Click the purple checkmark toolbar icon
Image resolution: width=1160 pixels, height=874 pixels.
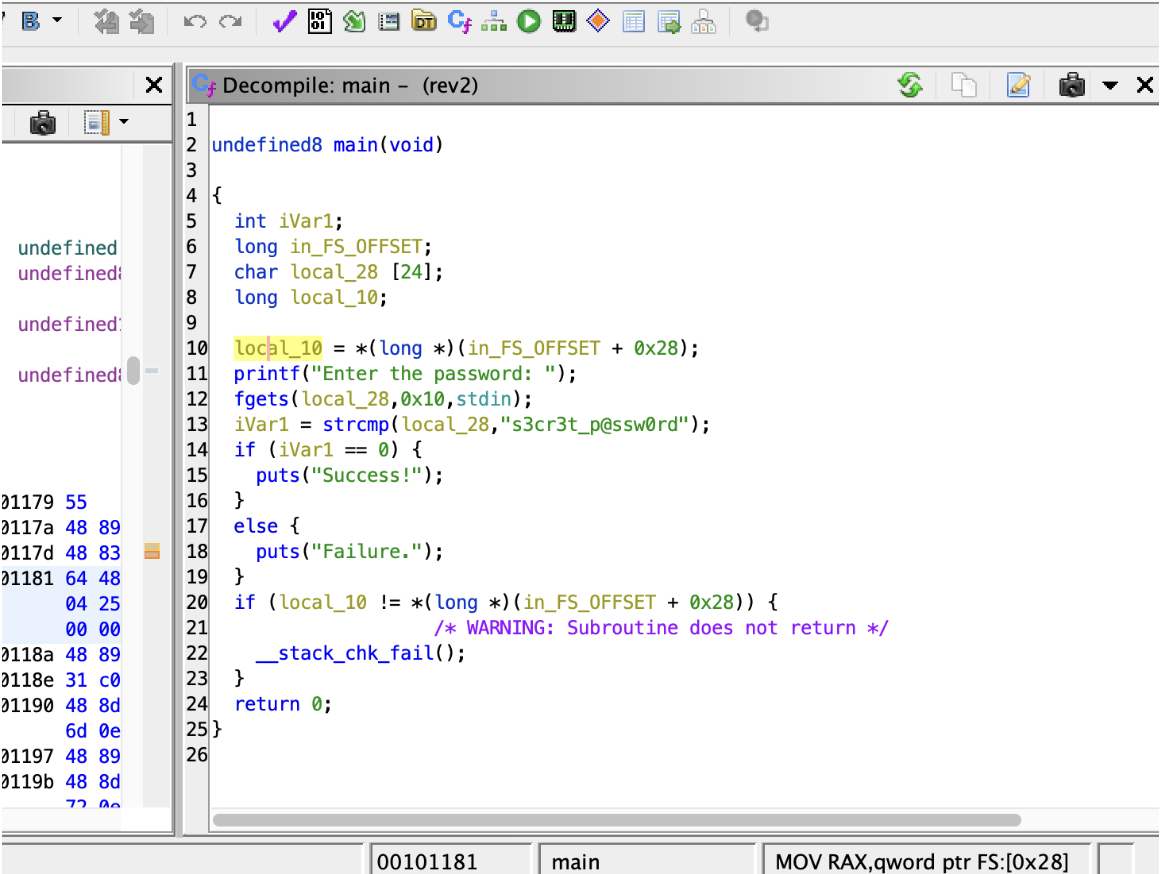coord(285,21)
